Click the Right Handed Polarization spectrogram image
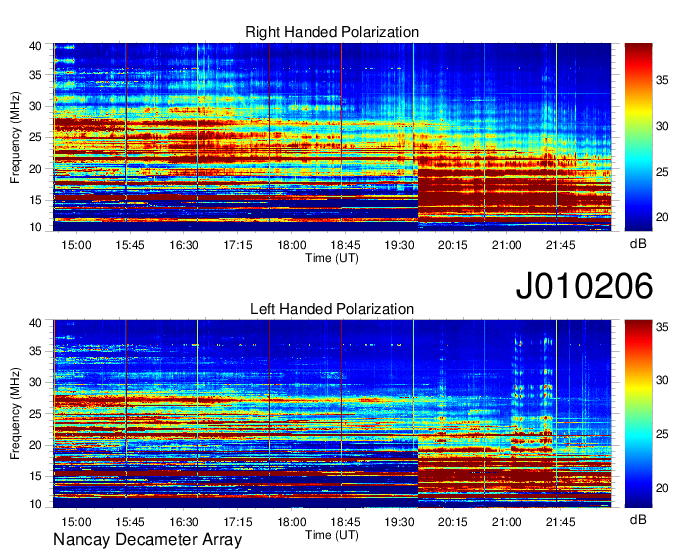The image size is (680, 552). 332,137
